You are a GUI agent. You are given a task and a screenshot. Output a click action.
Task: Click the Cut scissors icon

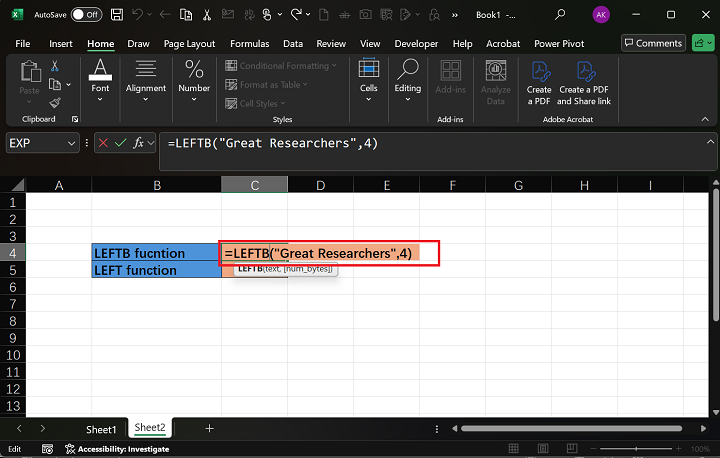[x=55, y=66]
